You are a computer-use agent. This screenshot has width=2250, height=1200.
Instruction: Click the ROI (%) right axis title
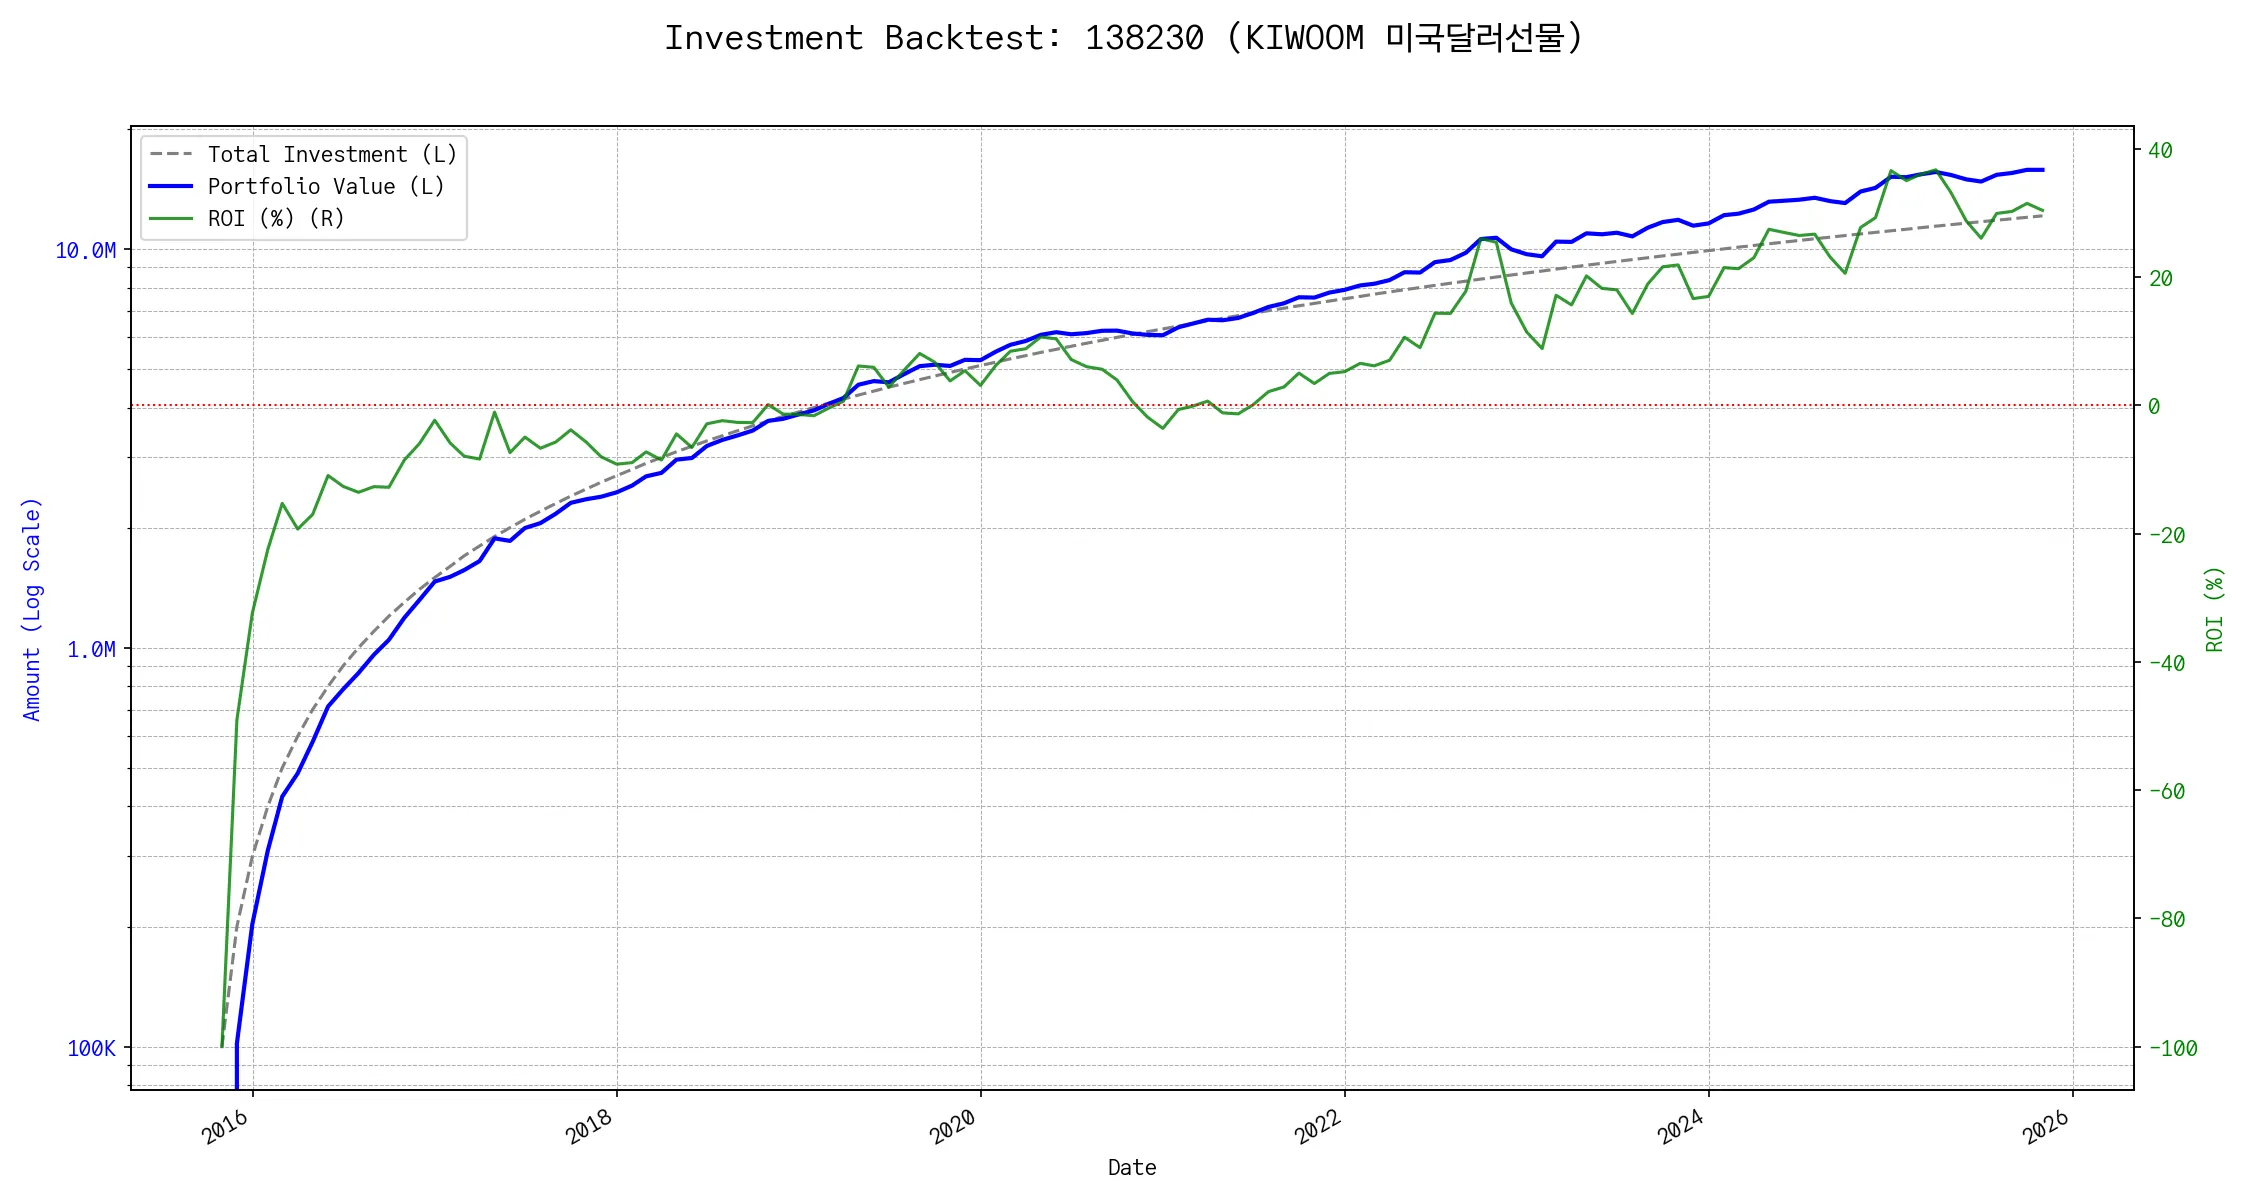tap(2214, 609)
